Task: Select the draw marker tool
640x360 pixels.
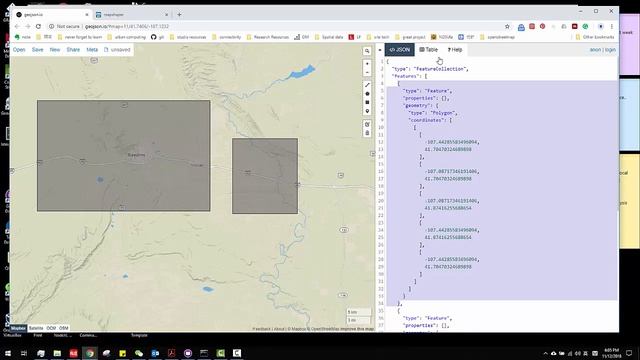Action: click(x=367, y=111)
